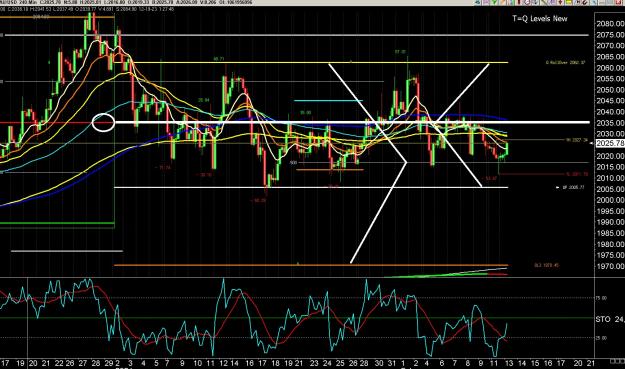Select the short cyan horizontal line segment
625x369 pixels.
click(x=328, y=100)
